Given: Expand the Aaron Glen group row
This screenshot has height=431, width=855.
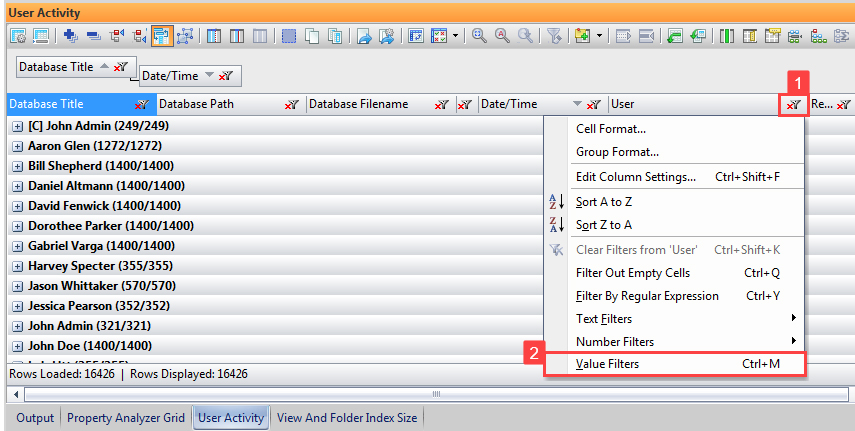Looking at the screenshot, I should (17, 146).
